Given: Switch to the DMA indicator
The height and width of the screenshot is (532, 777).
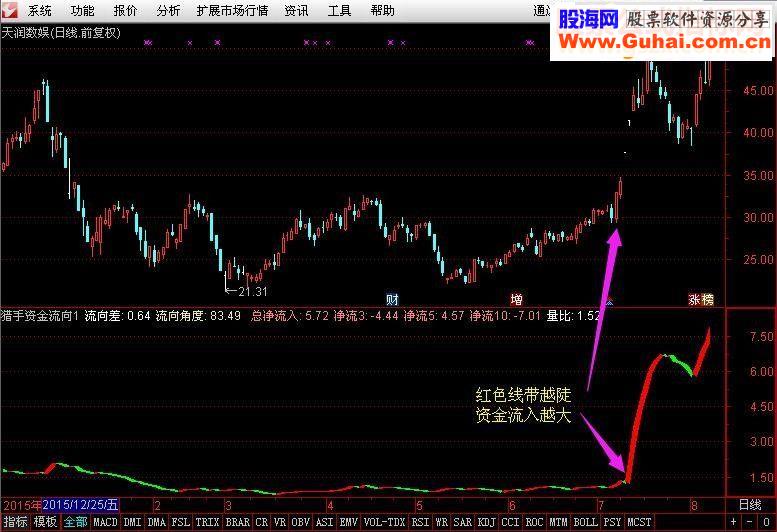Looking at the screenshot, I should pos(157,522).
